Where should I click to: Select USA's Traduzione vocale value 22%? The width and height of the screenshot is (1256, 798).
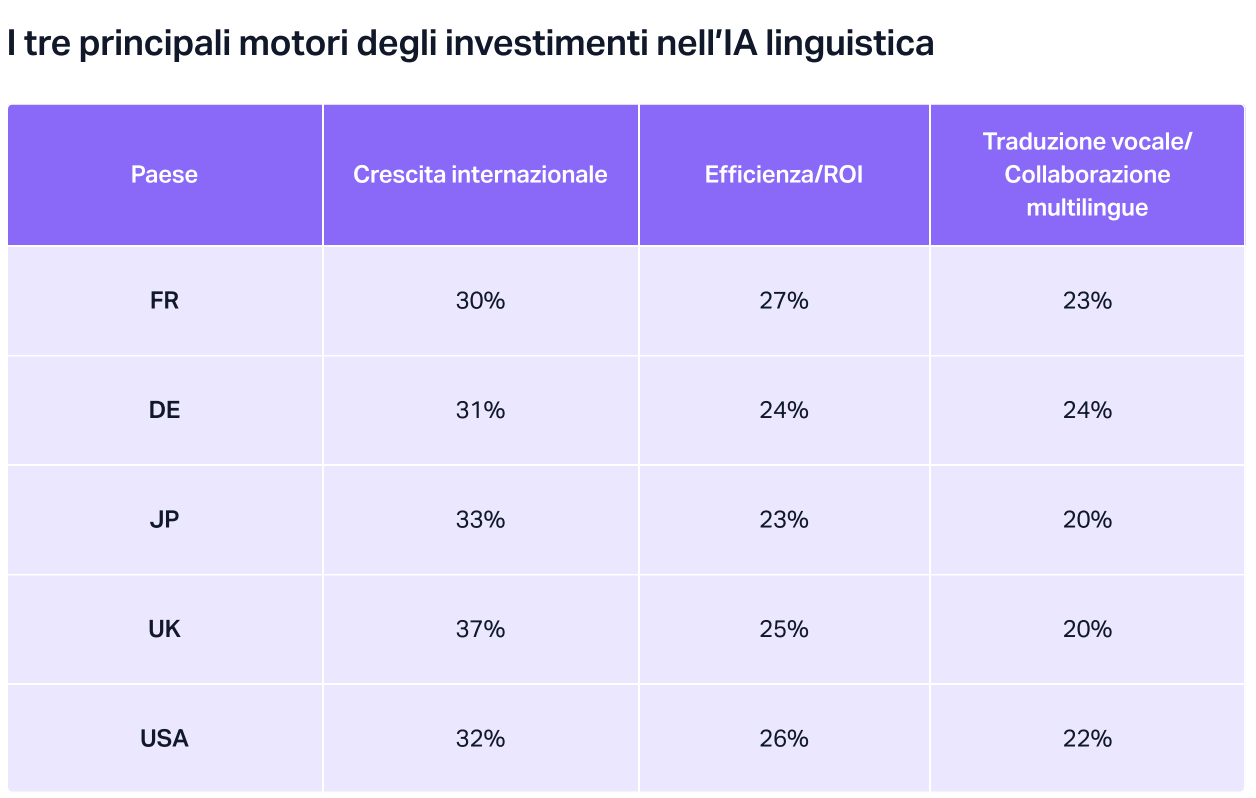[1087, 739]
